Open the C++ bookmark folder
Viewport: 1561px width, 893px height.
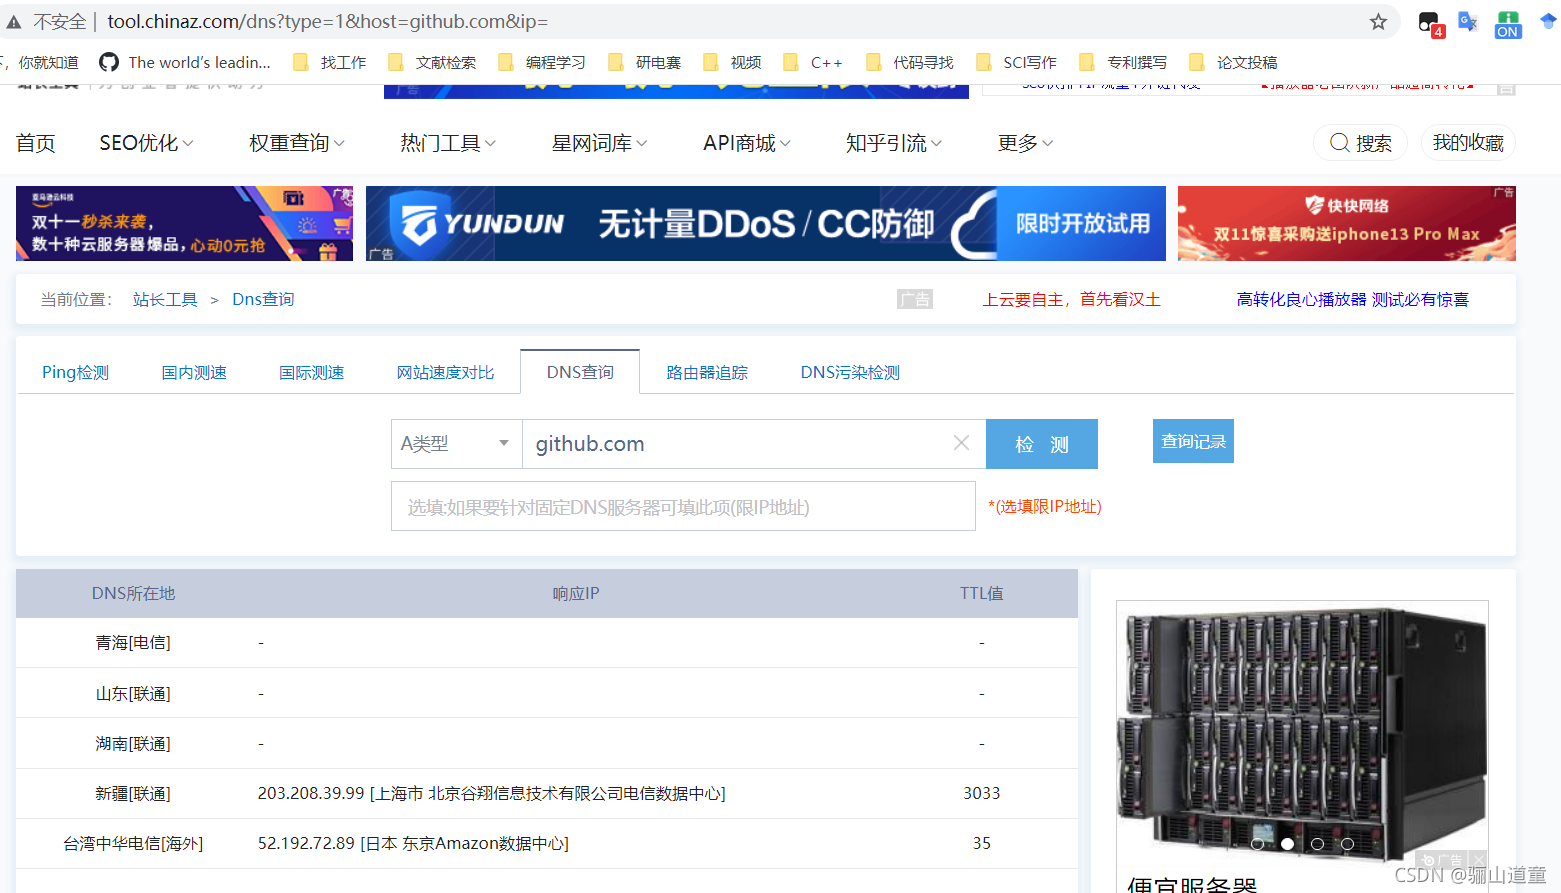point(813,62)
